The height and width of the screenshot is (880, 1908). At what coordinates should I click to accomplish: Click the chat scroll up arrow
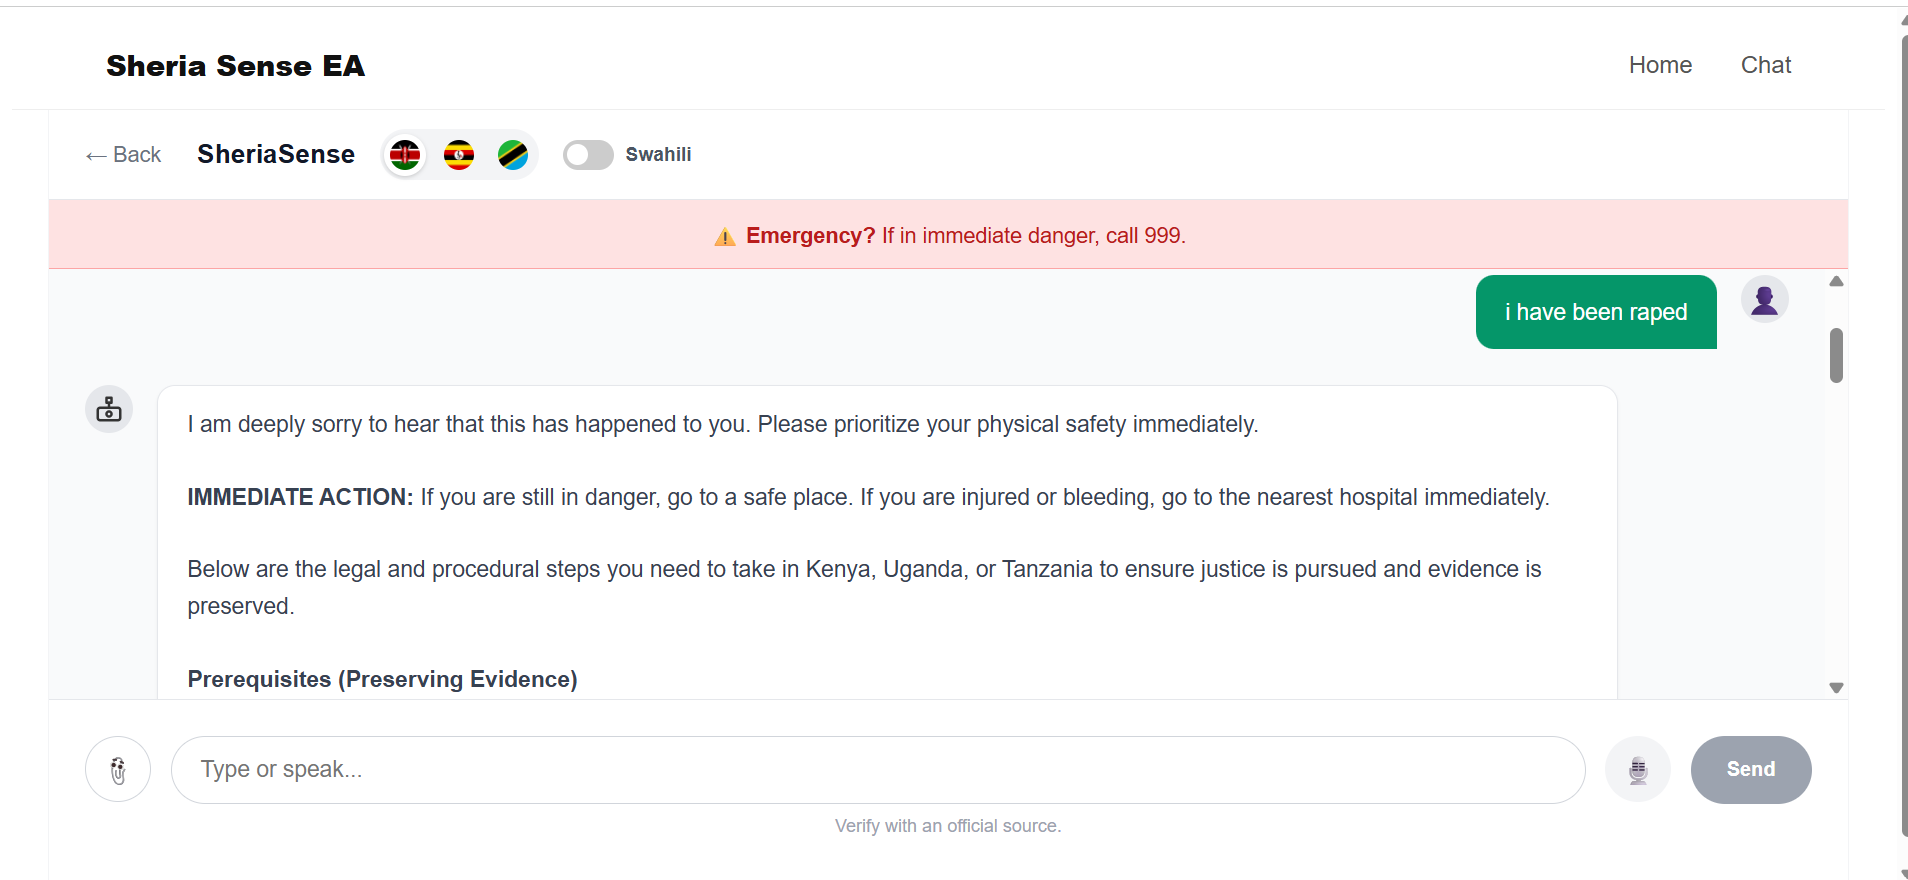pos(1836,281)
